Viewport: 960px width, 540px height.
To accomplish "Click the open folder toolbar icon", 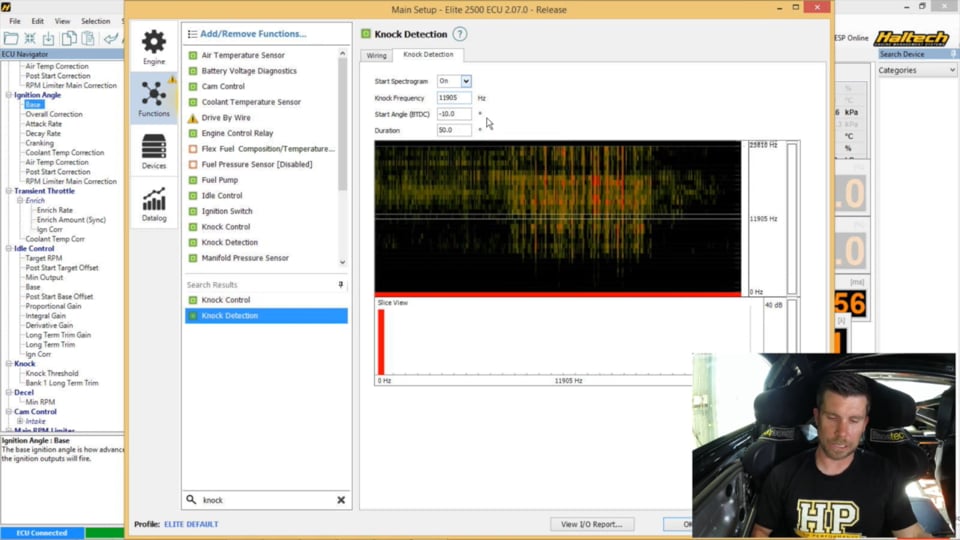I will pyautogui.click(x=11, y=39).
